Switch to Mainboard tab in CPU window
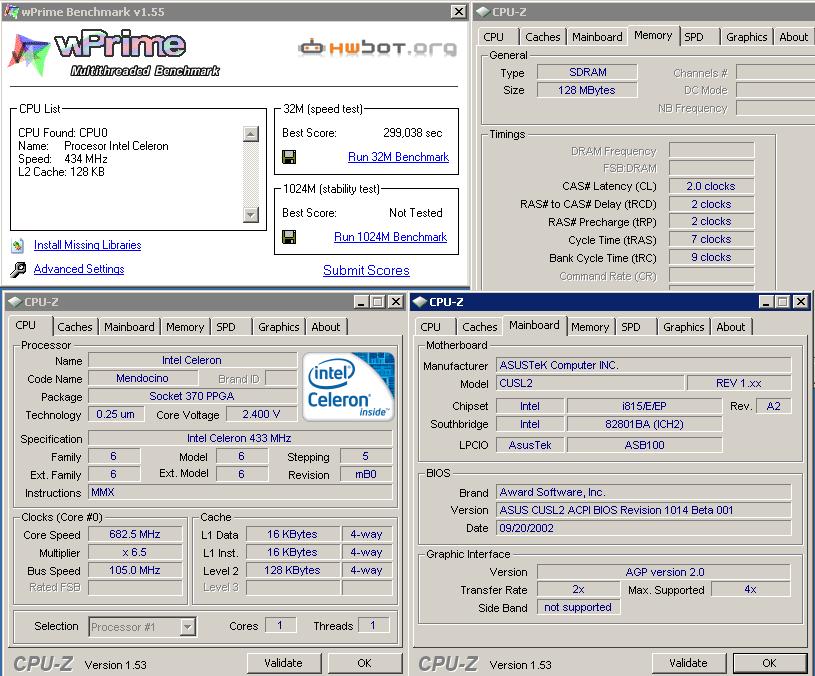815x676 pixels. coord(129,327)
